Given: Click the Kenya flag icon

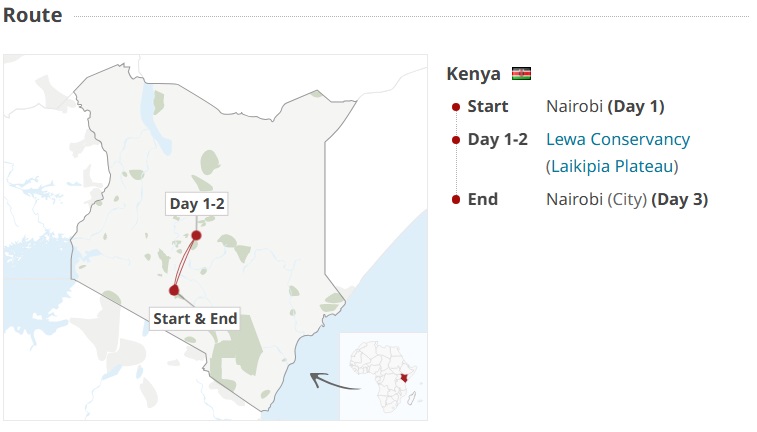Looking at the screenshot, I should (521, 74).
